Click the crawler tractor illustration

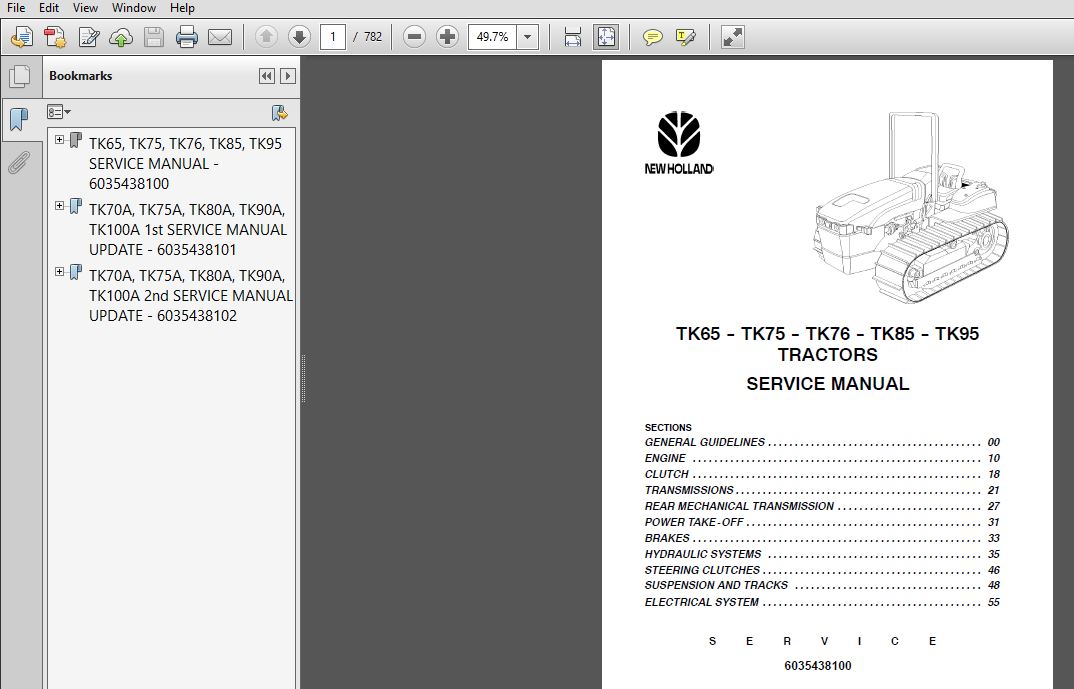click(x=911, y=208)
